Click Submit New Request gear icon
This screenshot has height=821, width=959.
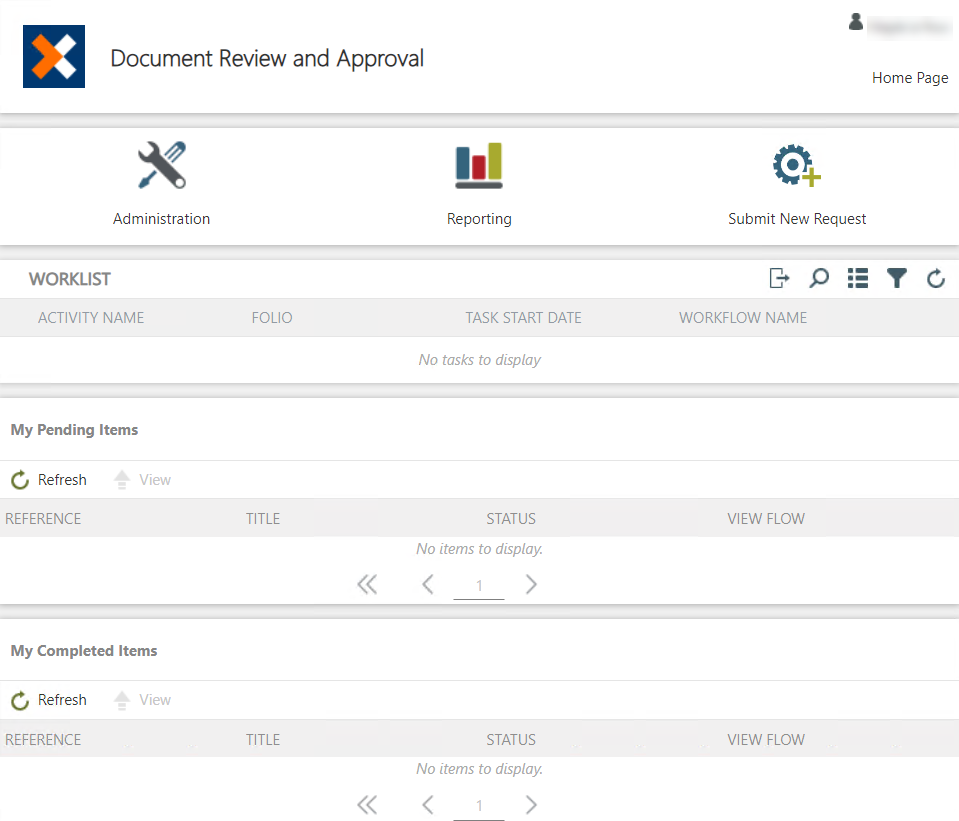(x=796, y=166)
